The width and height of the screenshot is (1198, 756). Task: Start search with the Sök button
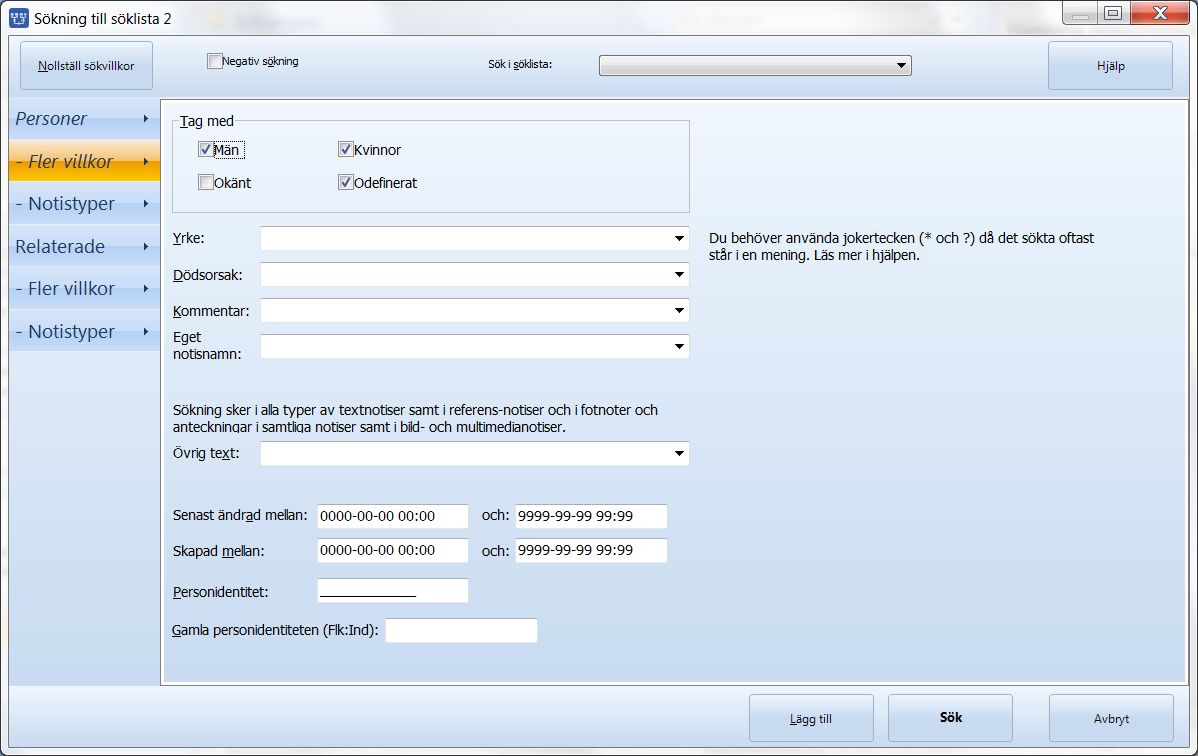[x=950, y=718]
